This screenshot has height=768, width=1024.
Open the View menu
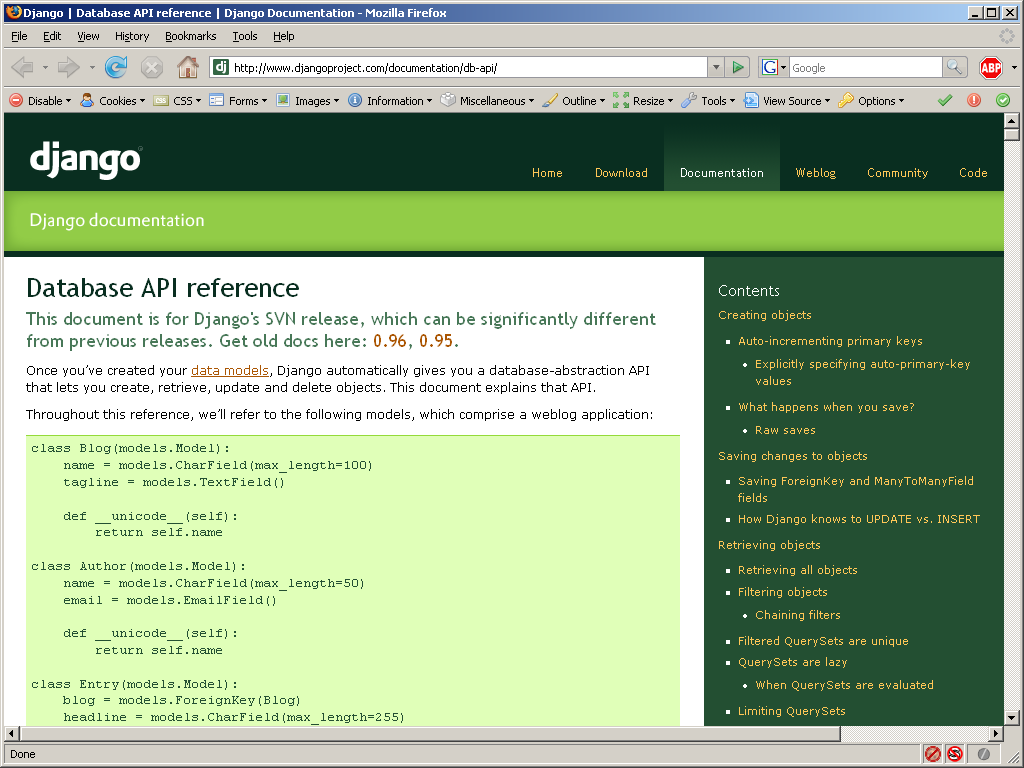click(x=88, y=36)
